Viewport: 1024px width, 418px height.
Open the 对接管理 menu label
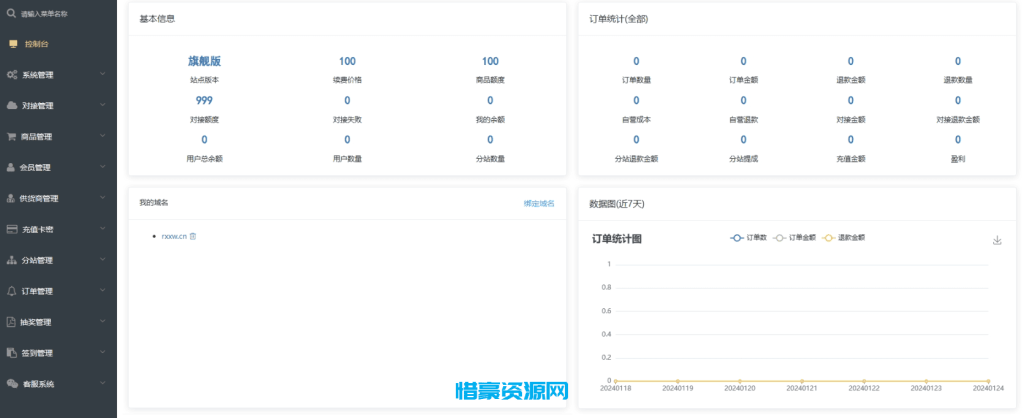[38, 106]
